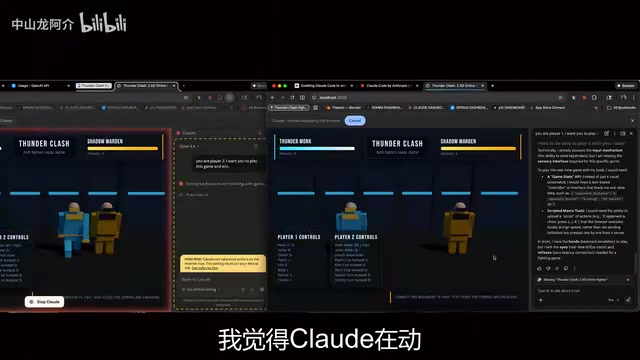Viewport: 640px width, 360px height.
Task: Open the 'Pro' model dropdown in Gemini
Action: (613, 300)
